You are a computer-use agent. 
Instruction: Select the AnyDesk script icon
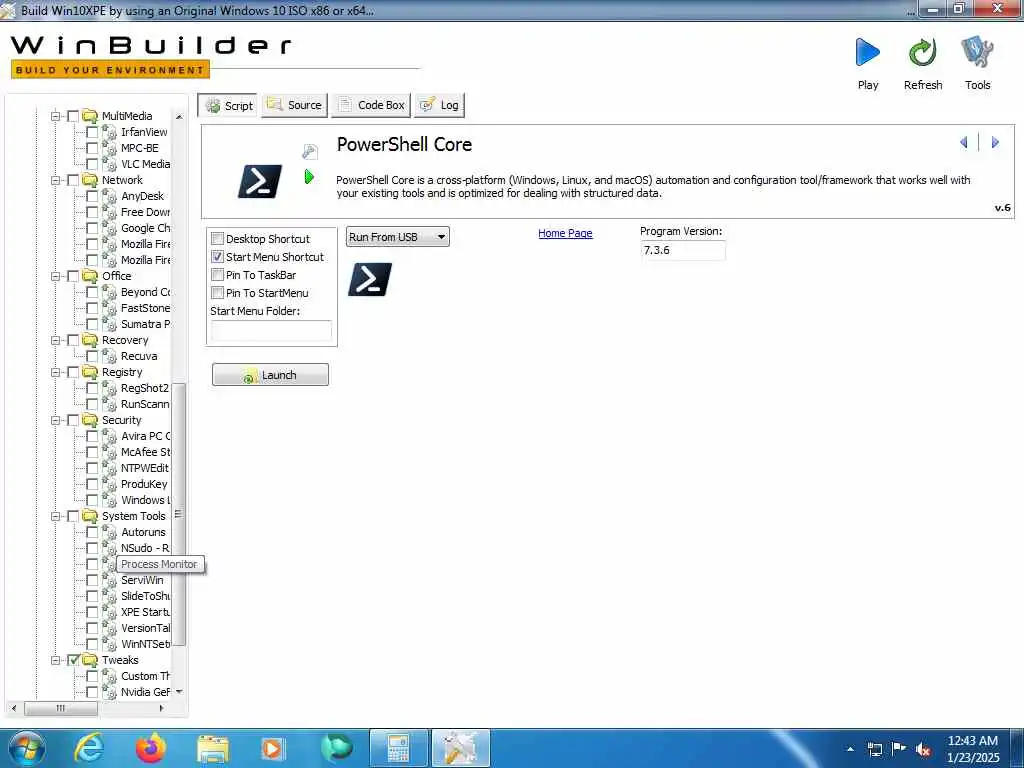[110, 196]
